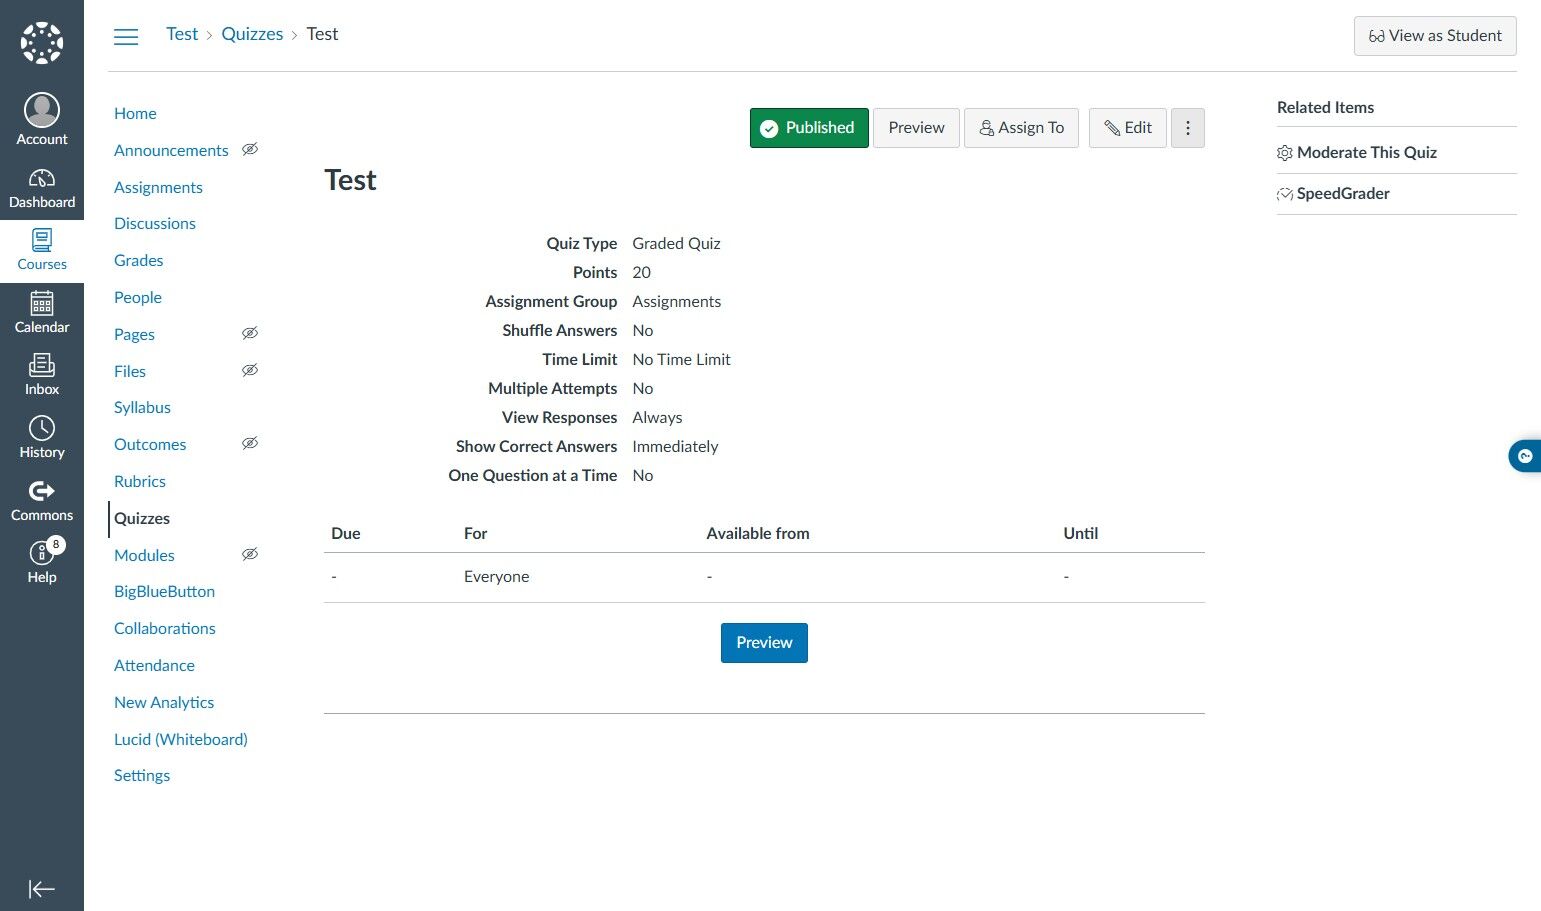The image size is (1541, 911).
Task: Go to Dashboard in global navigation
Action: point(42,188)
